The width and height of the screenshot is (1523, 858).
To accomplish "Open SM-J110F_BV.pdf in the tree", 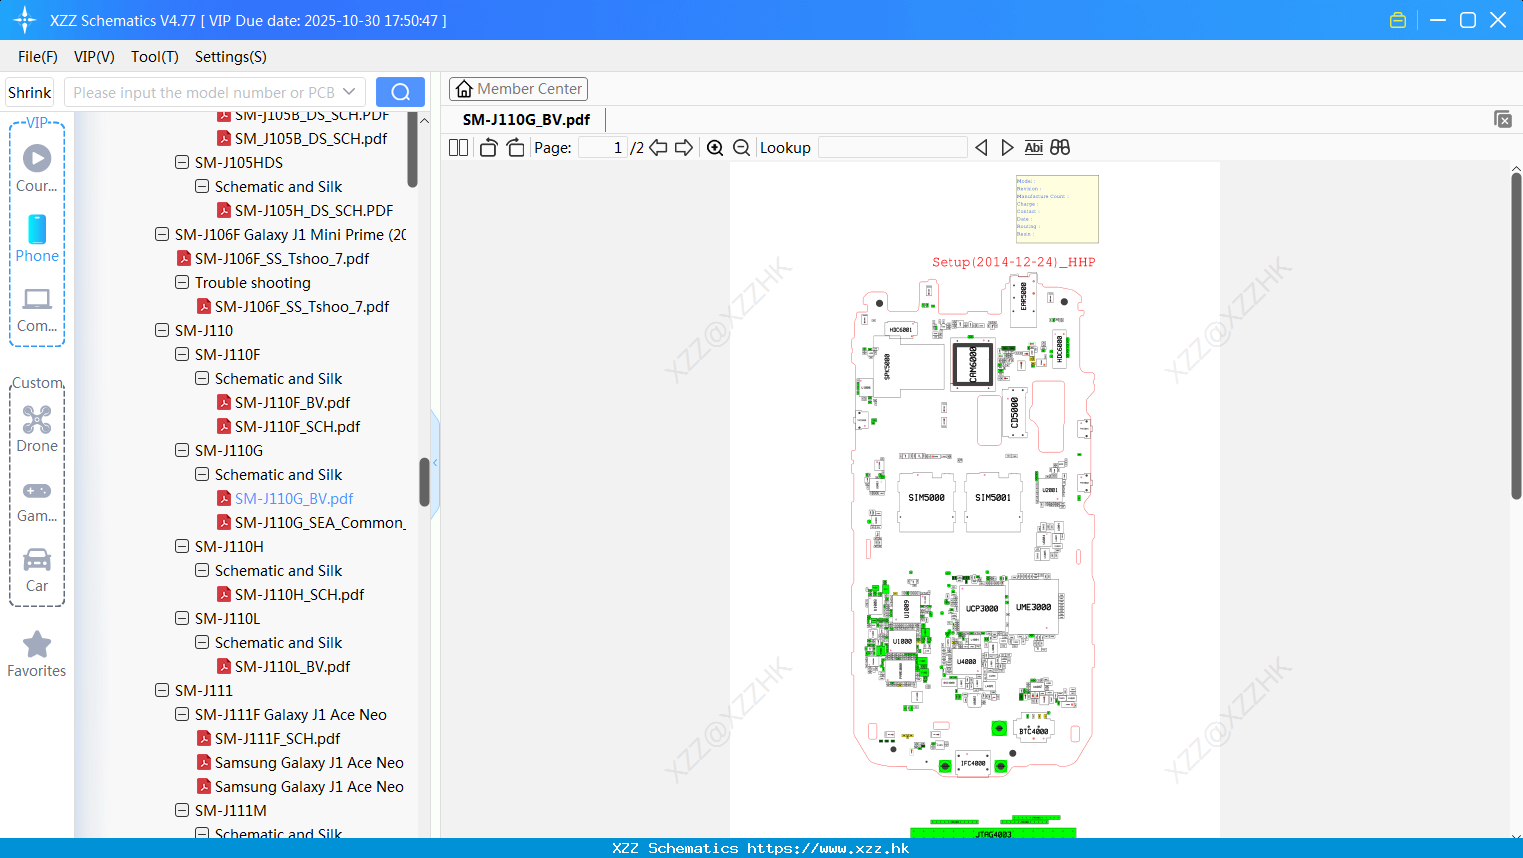I will 292,402.
